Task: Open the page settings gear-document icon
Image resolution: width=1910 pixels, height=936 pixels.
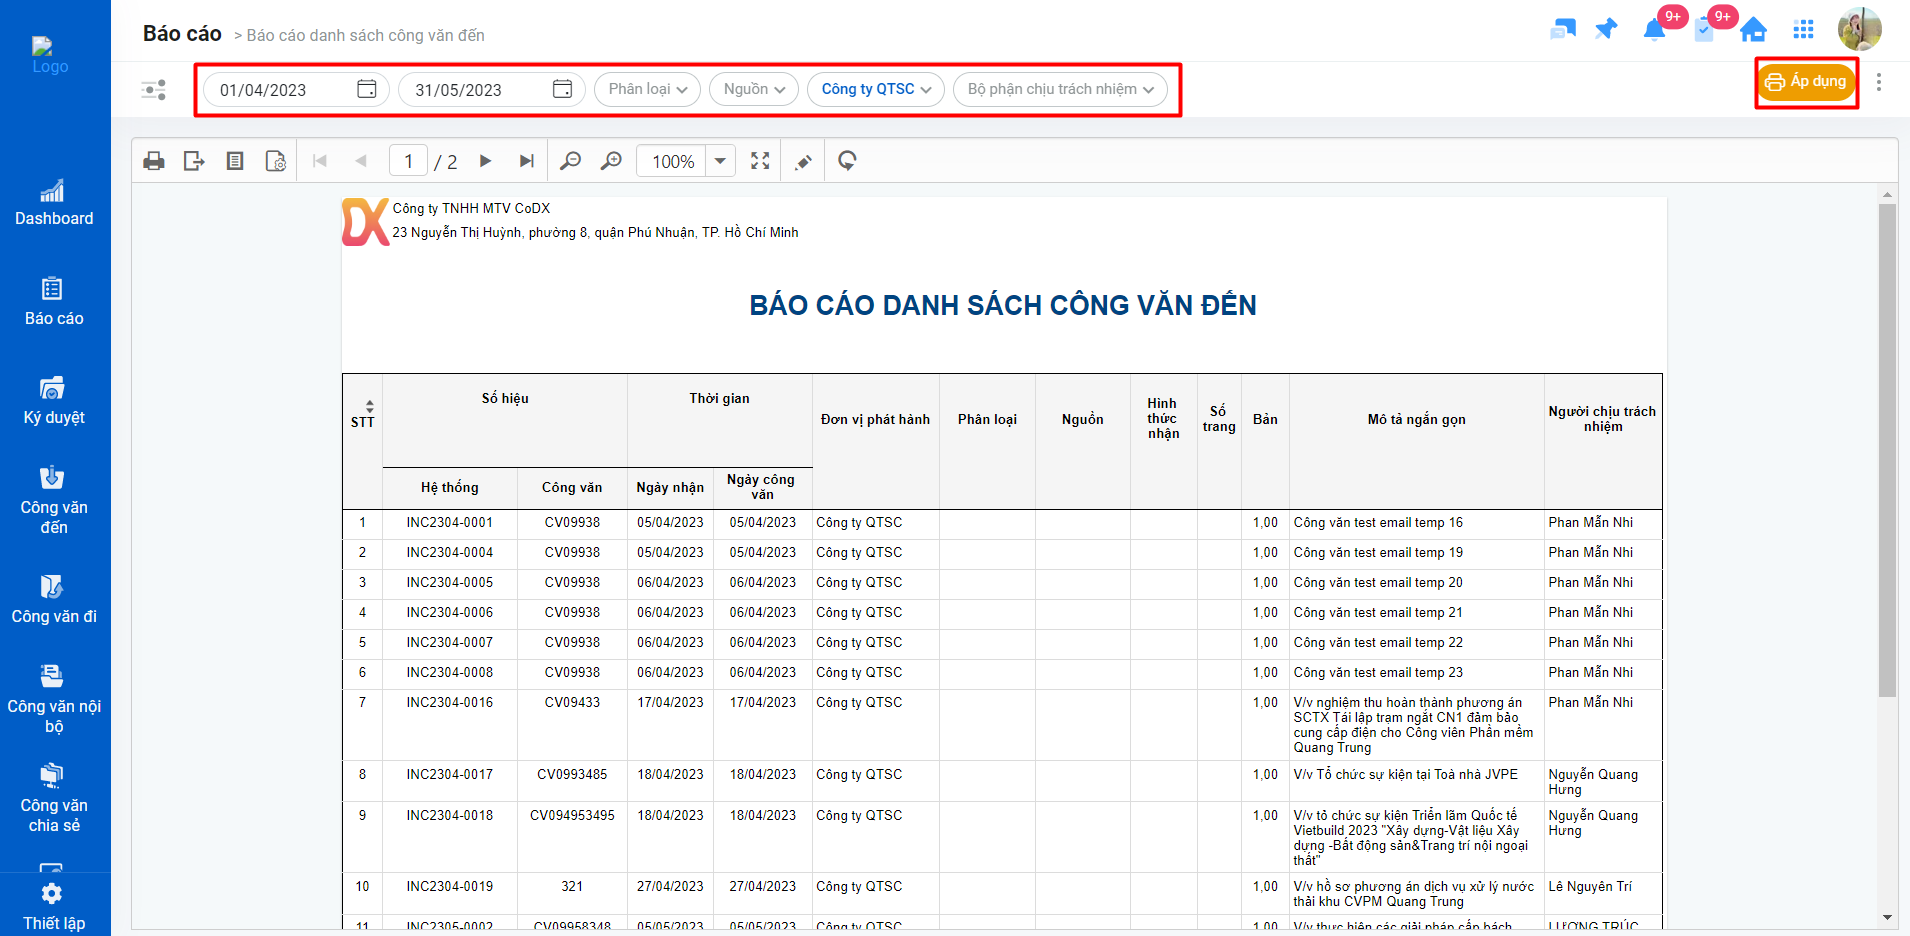Action: click(276, 161)
